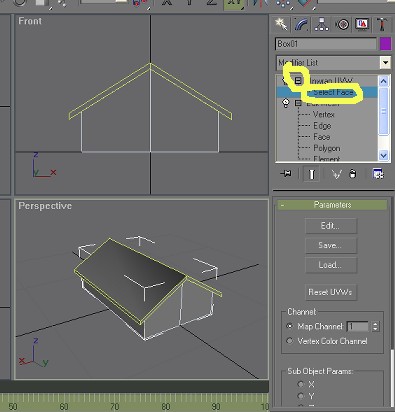This screenshot has width=395, height=412.
Task: Open the Display command panel tab
Action: 362,24
